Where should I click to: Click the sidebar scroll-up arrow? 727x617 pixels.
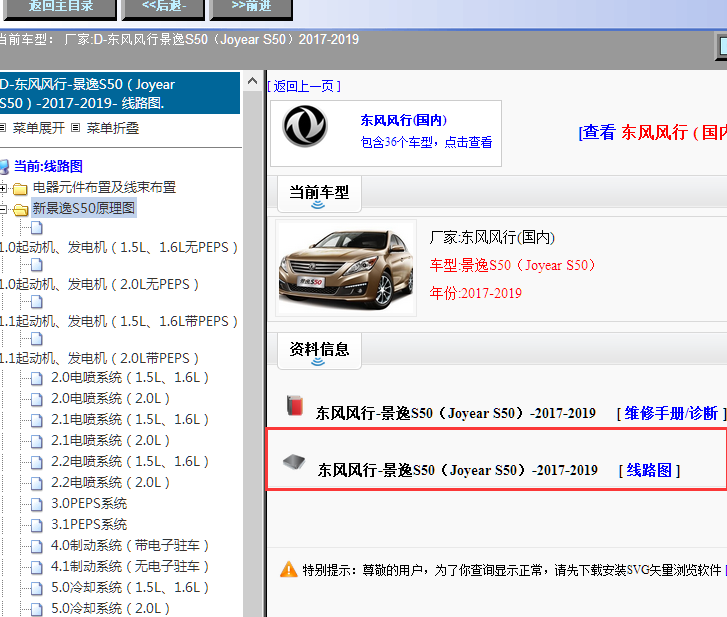click(x=252, y=81)
